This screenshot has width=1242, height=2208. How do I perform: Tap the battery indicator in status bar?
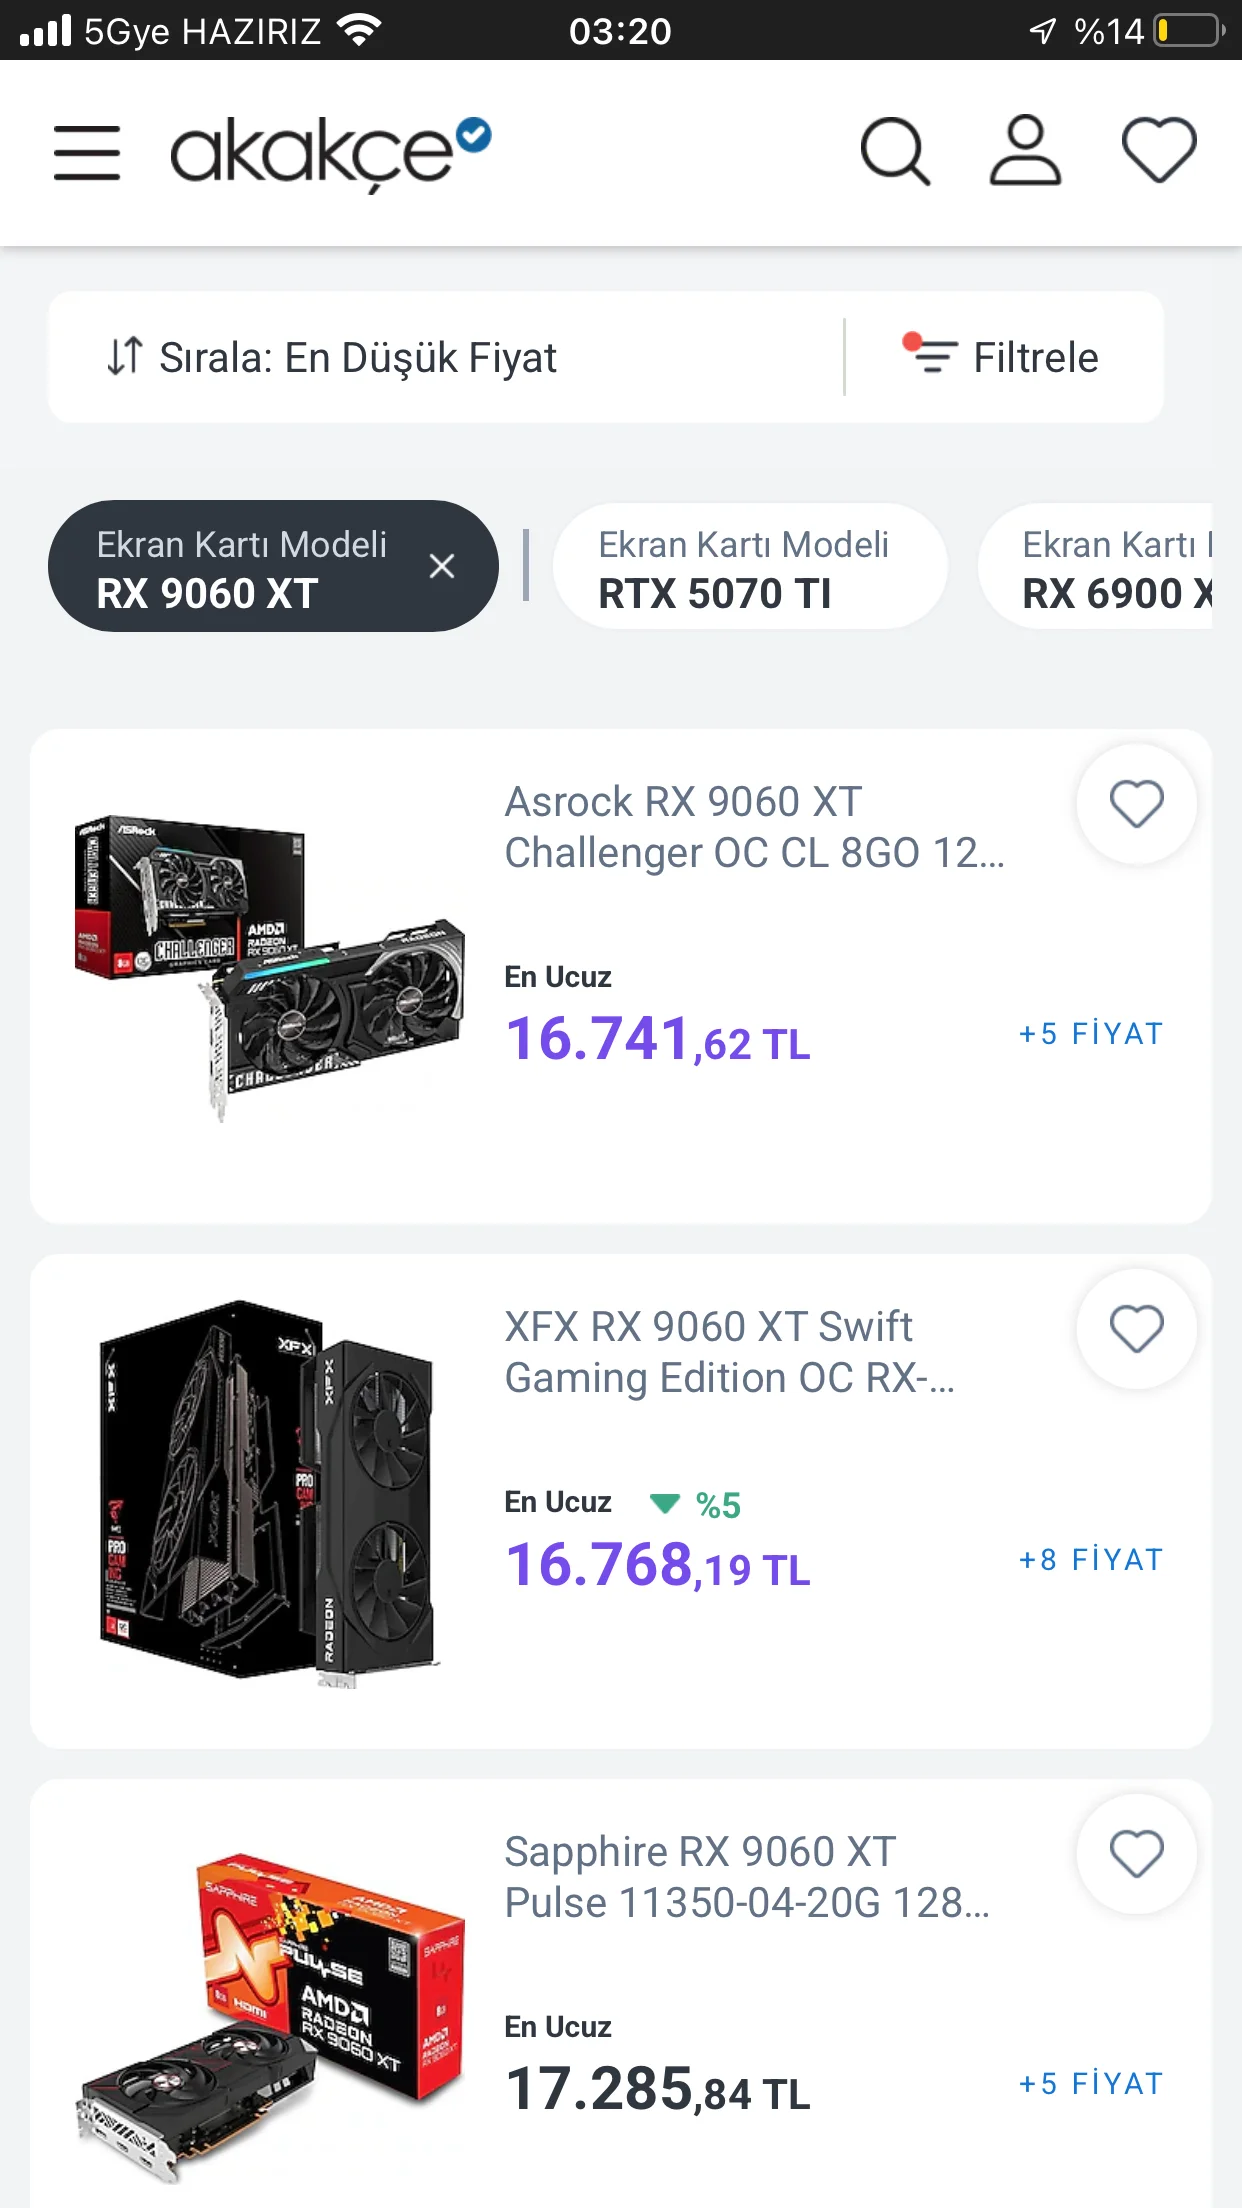tap(1188, 31)
